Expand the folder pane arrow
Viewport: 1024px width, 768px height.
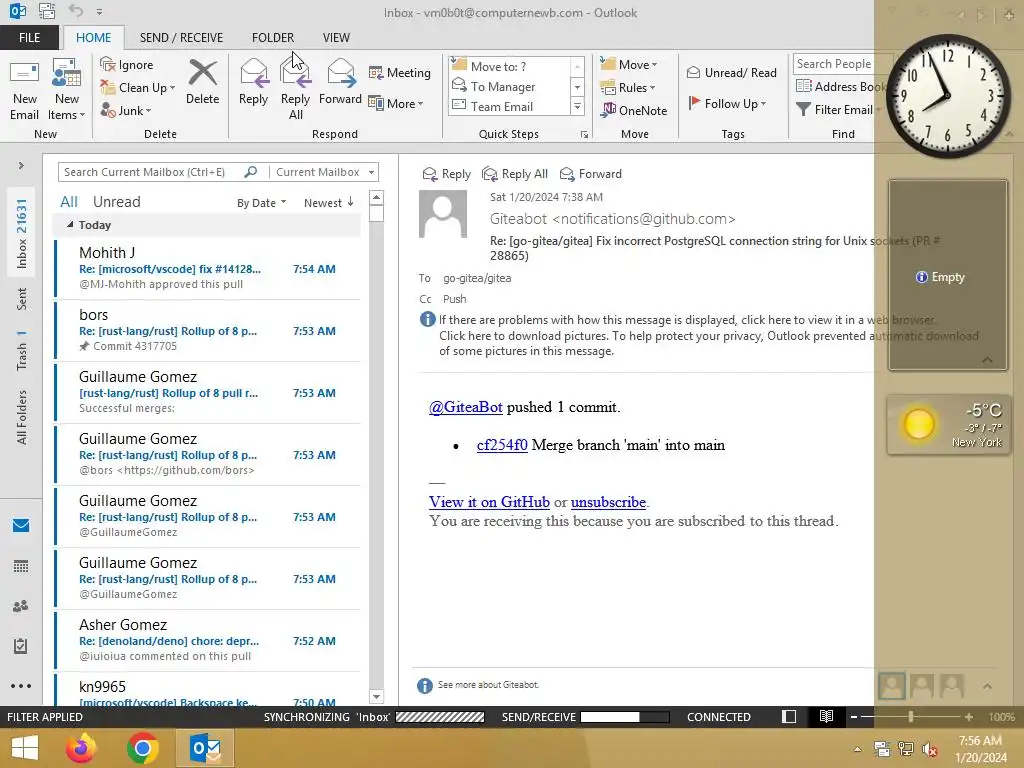coord(21,166)
